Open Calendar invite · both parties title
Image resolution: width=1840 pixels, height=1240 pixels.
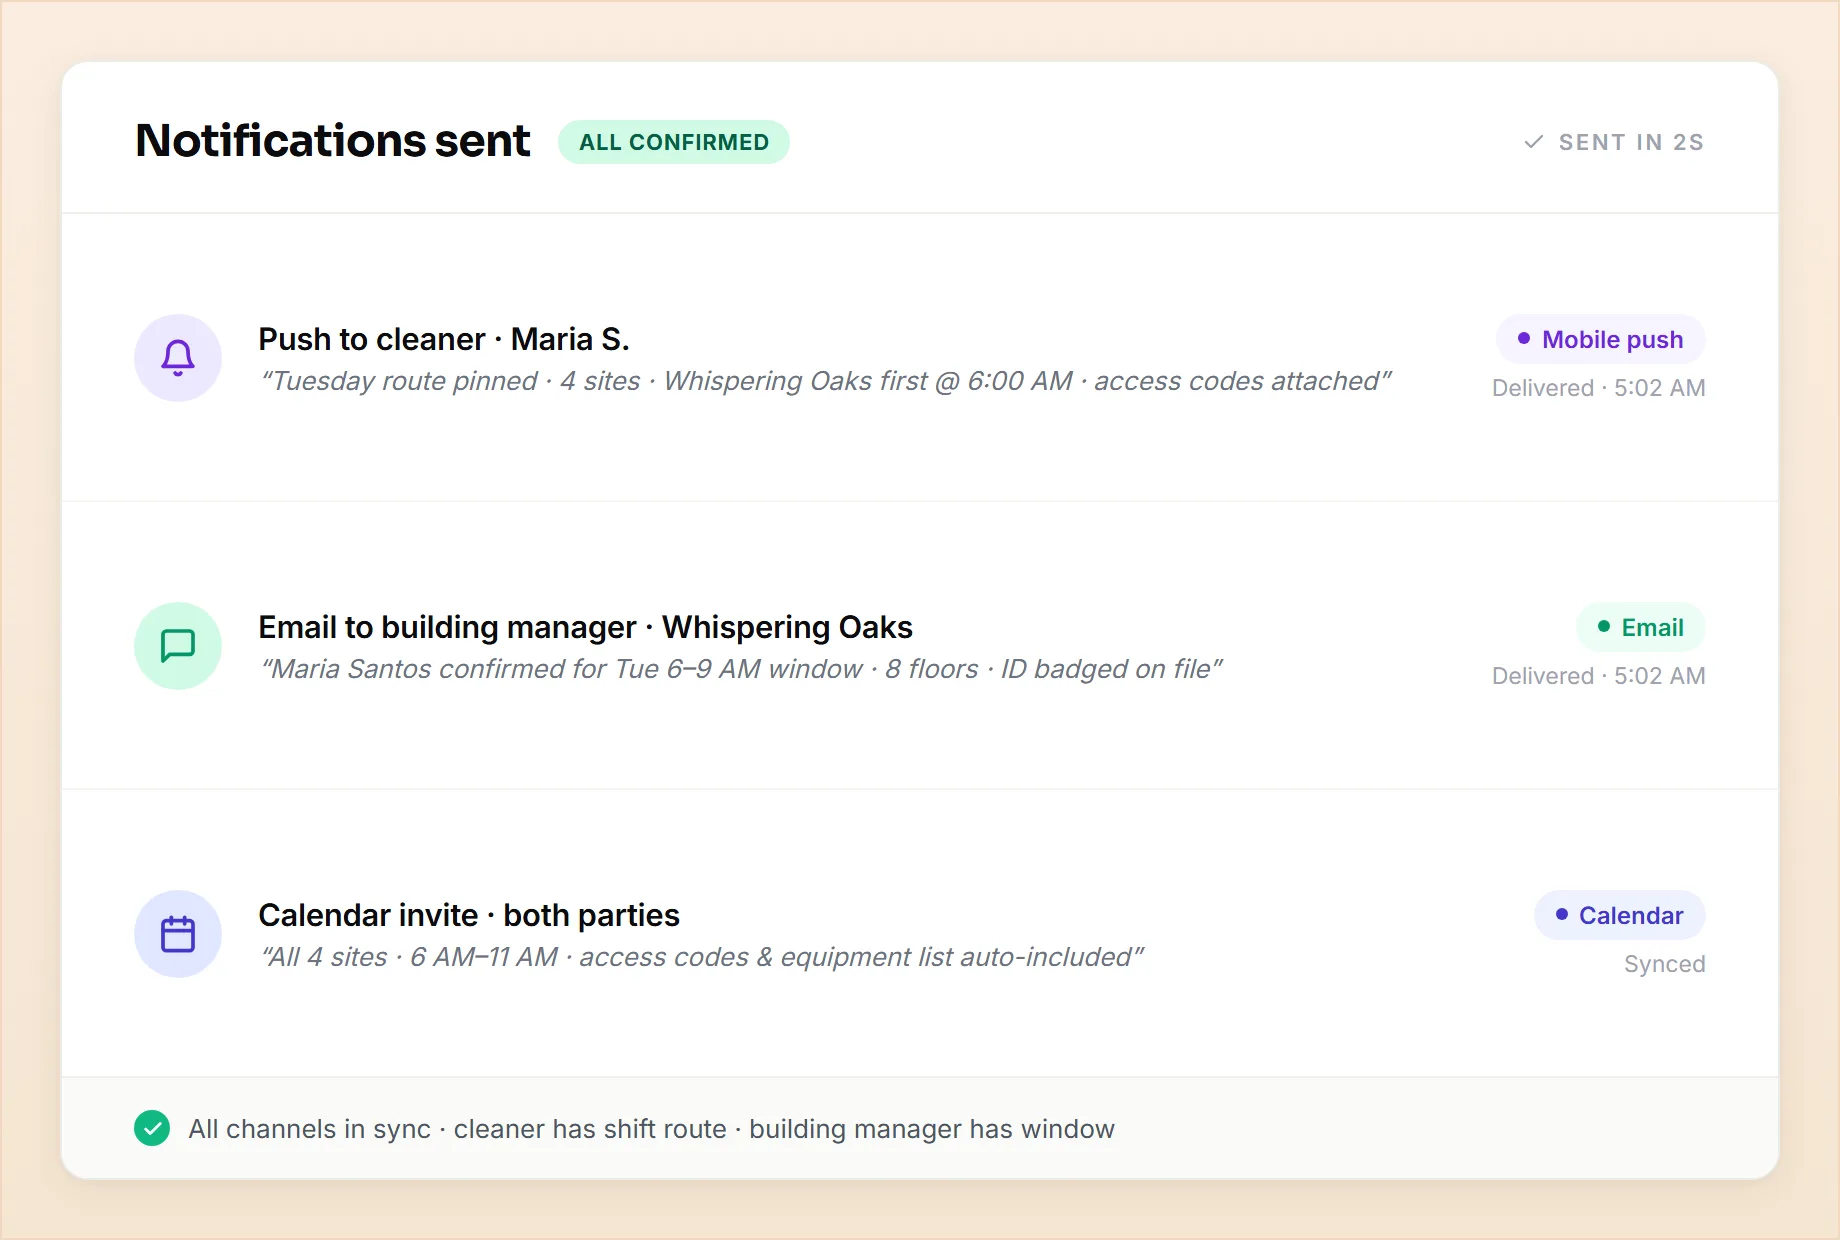469,916
